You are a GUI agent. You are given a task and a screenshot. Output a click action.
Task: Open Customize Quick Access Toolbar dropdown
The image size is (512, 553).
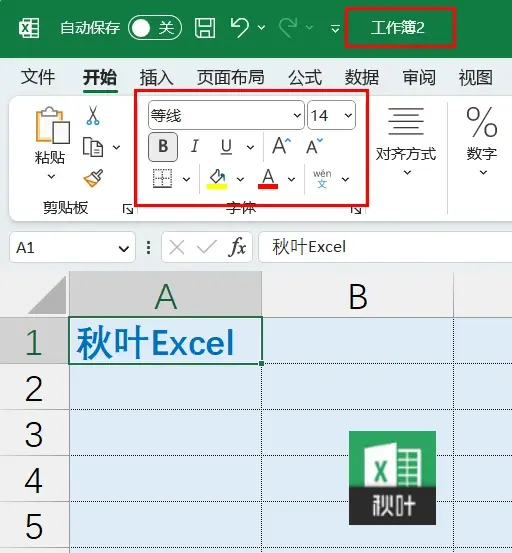(x=335, y=28)
